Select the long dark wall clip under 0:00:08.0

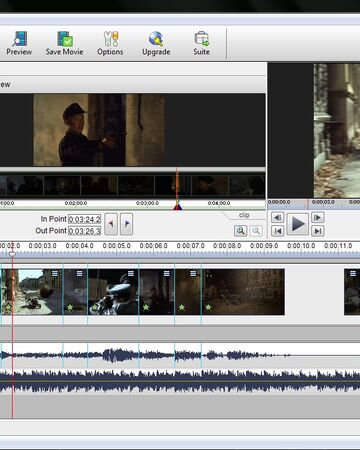(x=243, y=292)
